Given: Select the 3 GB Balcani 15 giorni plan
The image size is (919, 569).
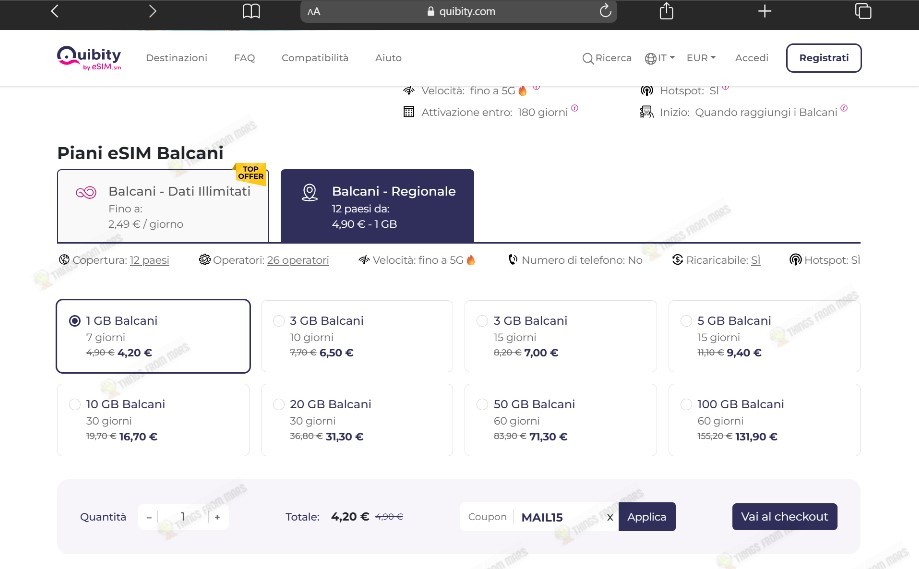Looking at the screenshot, I should click(x=560, y=336).
